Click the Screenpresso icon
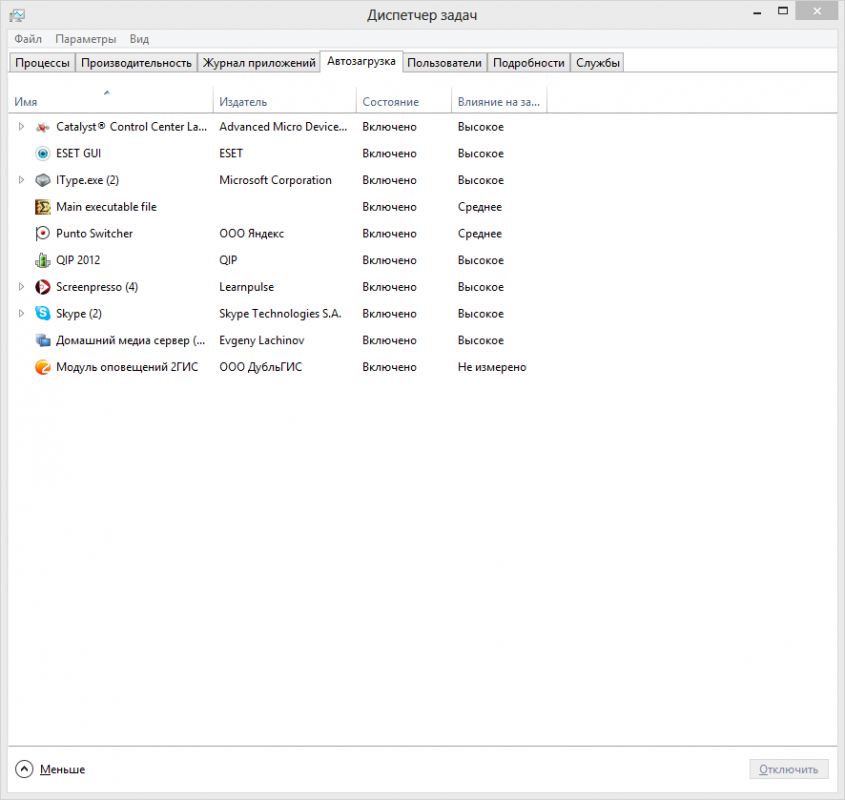845x800 pixels. [43, 287]
